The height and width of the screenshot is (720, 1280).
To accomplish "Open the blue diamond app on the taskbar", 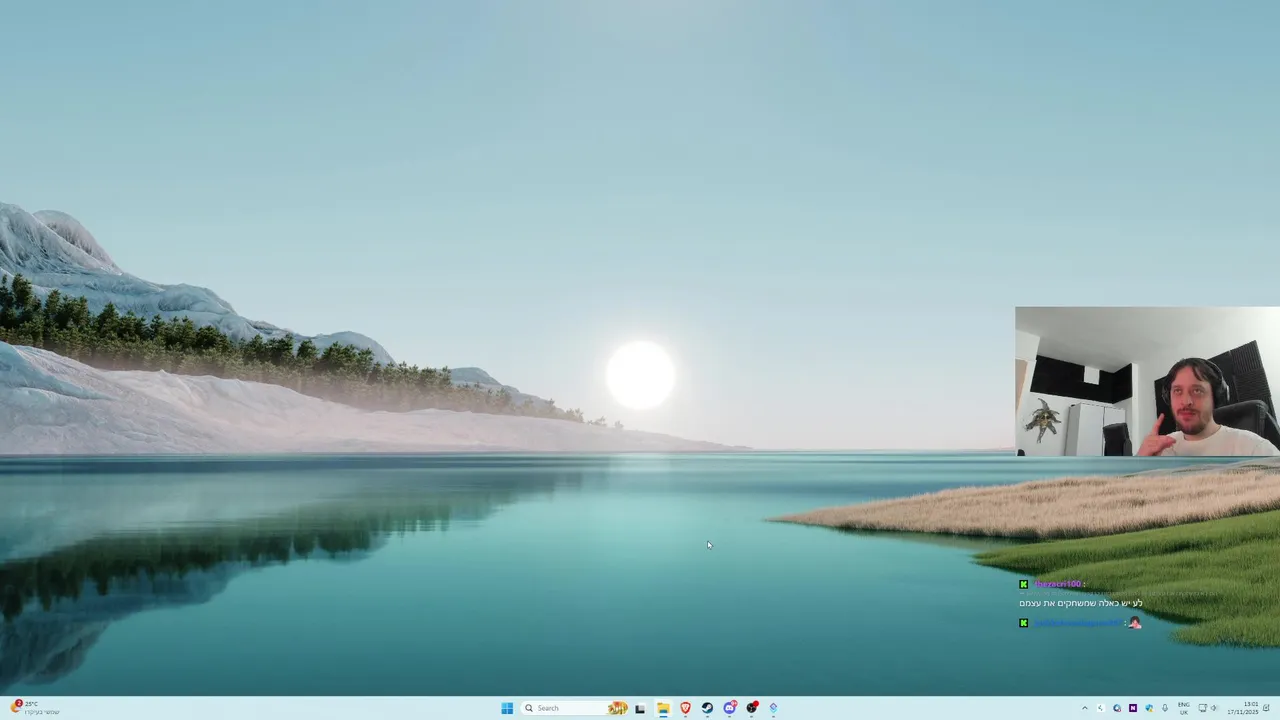I will (x=773, y=708).
